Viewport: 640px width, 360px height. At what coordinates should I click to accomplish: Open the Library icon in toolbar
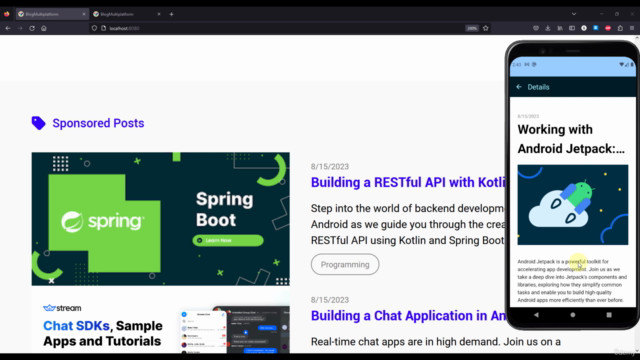click(560, 28)
